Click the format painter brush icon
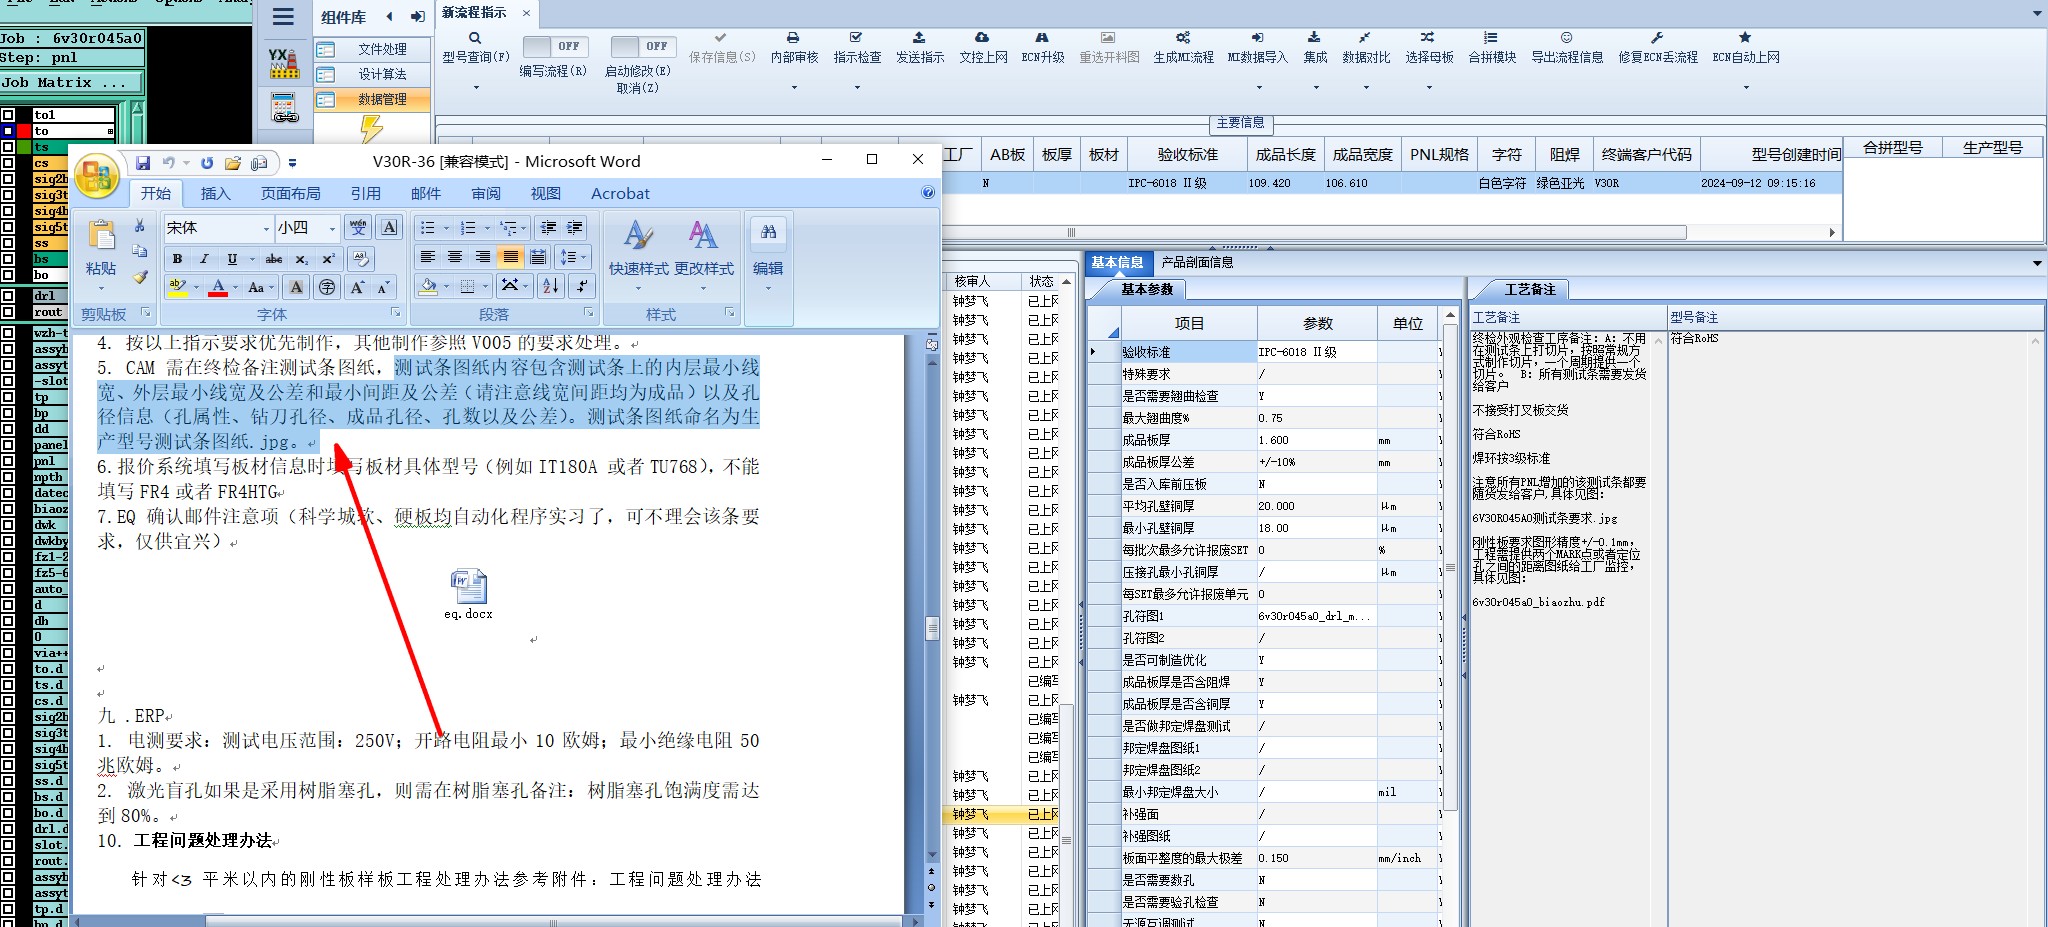The width and height of the screenshot is (2048, 927). pyautogui.click(x=140, y=277)
